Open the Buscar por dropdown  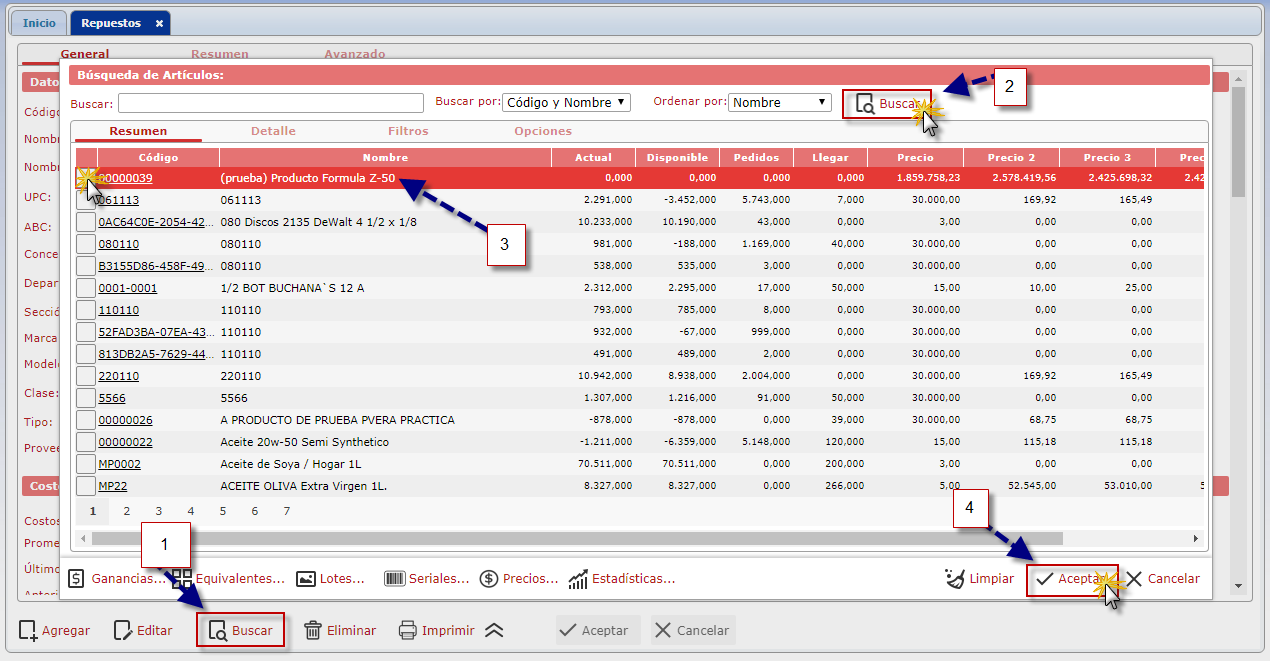(566, 102)
